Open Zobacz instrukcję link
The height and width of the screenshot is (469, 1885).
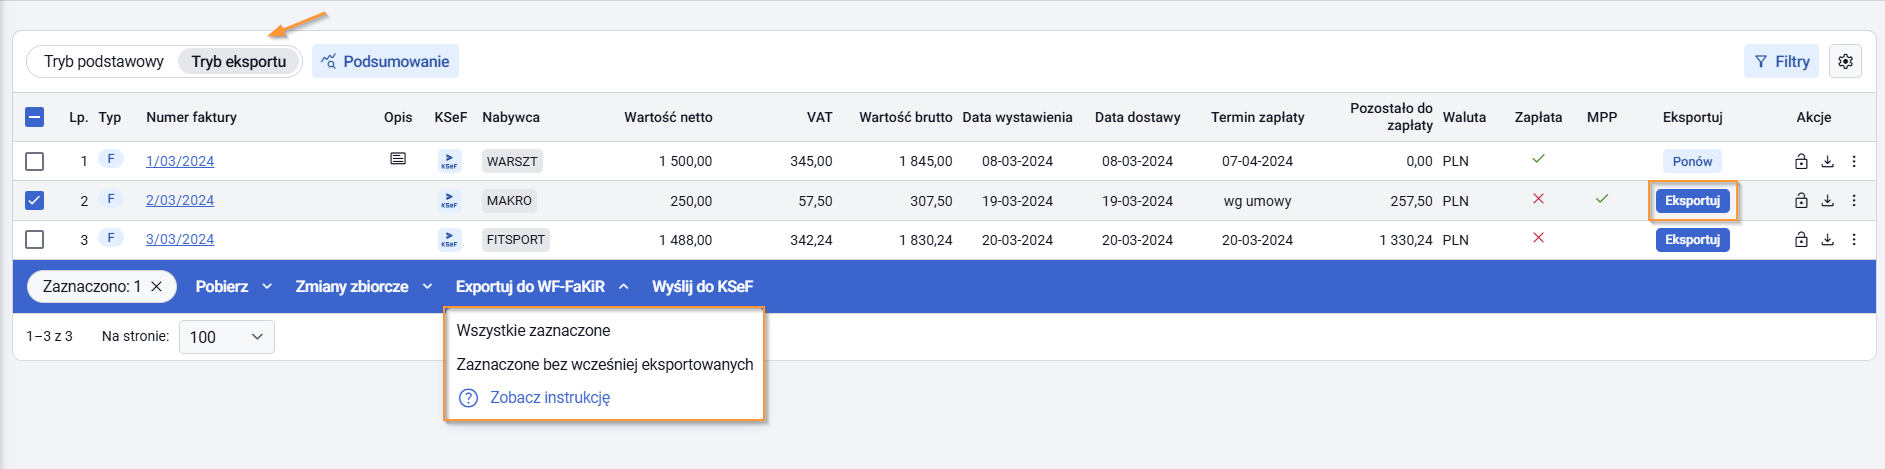pos(550,397)
